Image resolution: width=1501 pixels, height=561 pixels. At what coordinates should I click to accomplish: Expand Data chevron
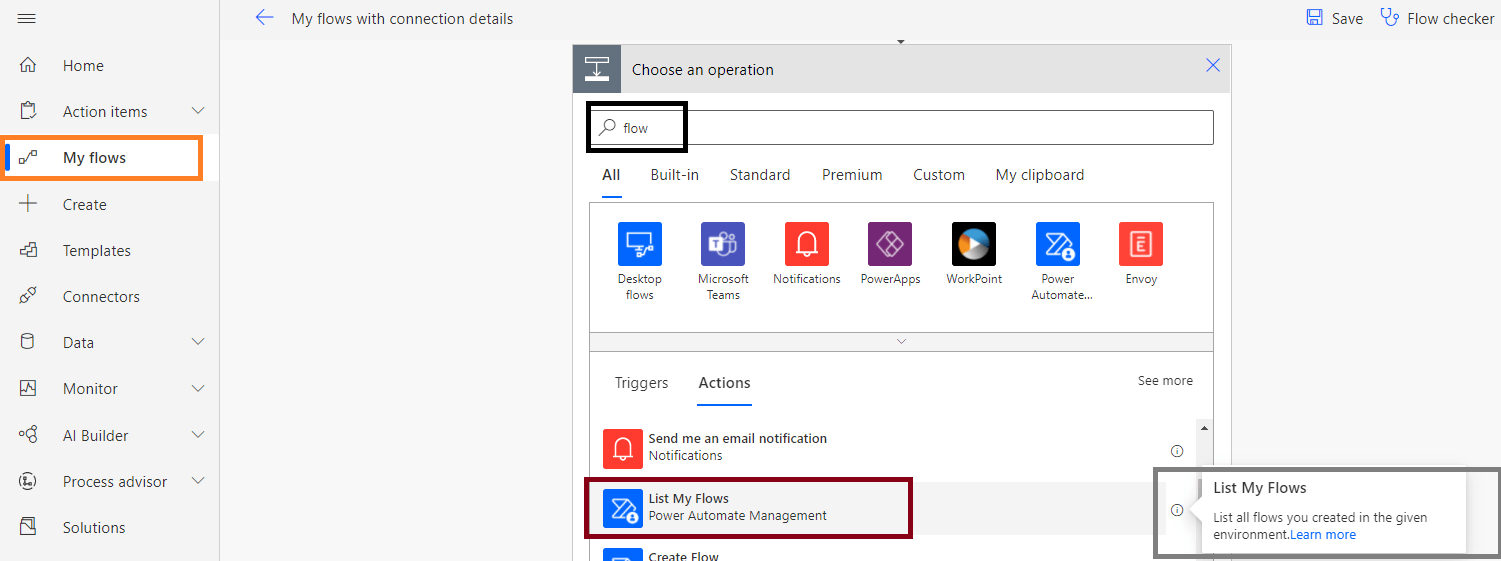click(x=198, y=342)
